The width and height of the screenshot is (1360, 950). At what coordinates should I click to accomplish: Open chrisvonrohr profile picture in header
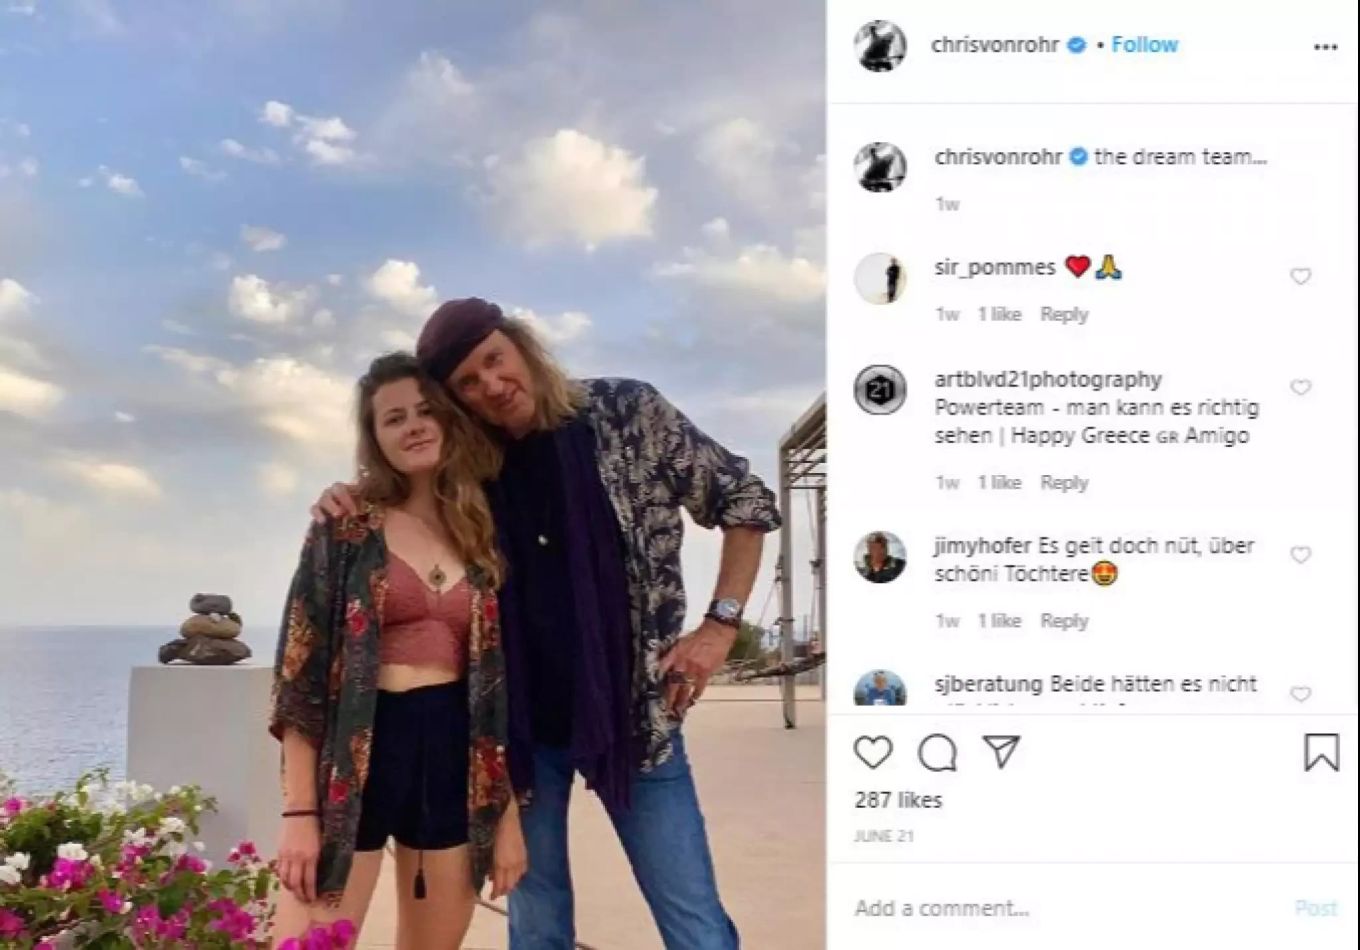pos(880,46)
